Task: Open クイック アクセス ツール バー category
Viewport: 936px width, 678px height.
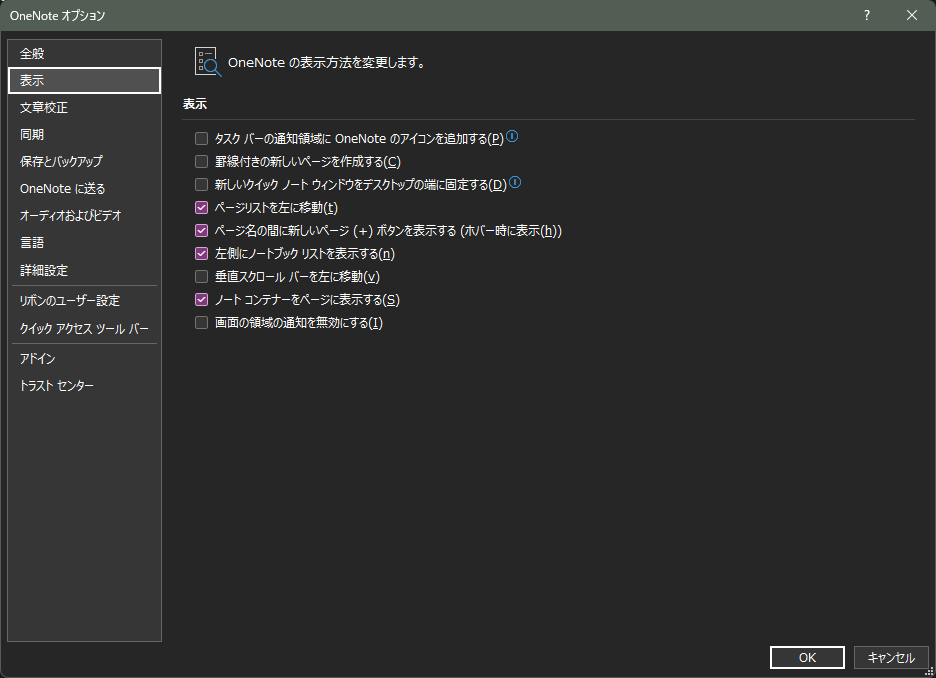Action: pyautogui.click(x=84, y=329)
